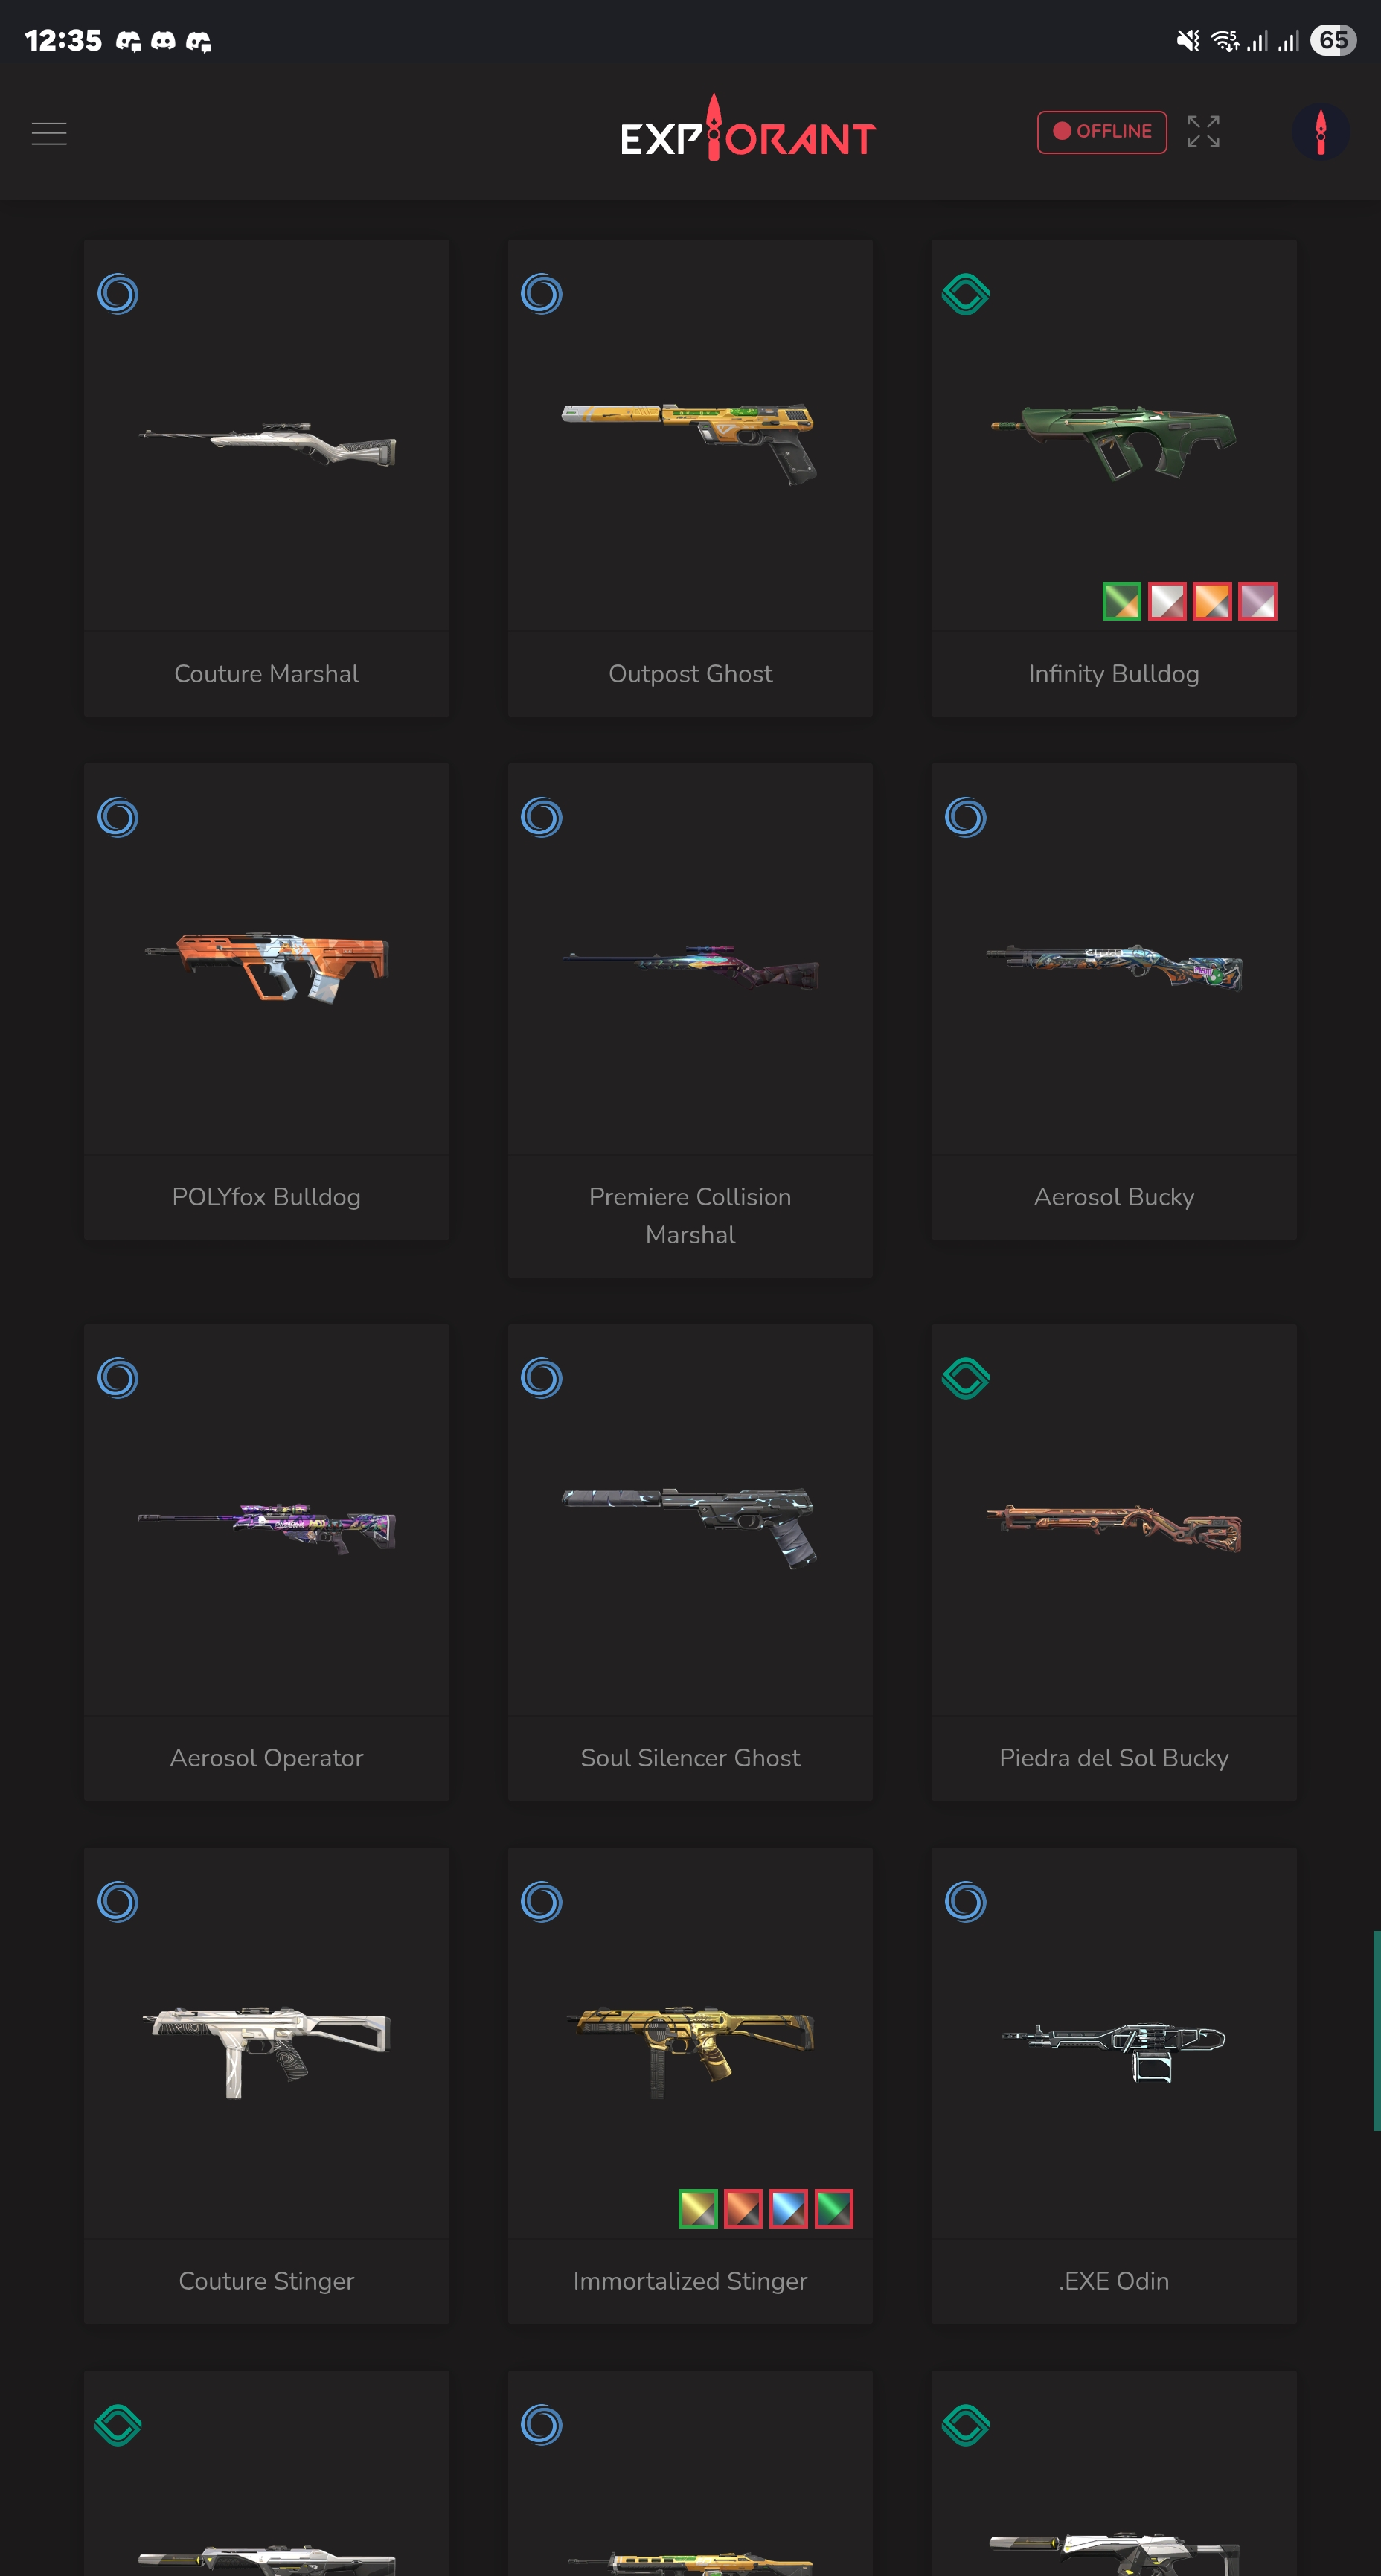Open the hamburger navigation menu

(x=49, y=133)
